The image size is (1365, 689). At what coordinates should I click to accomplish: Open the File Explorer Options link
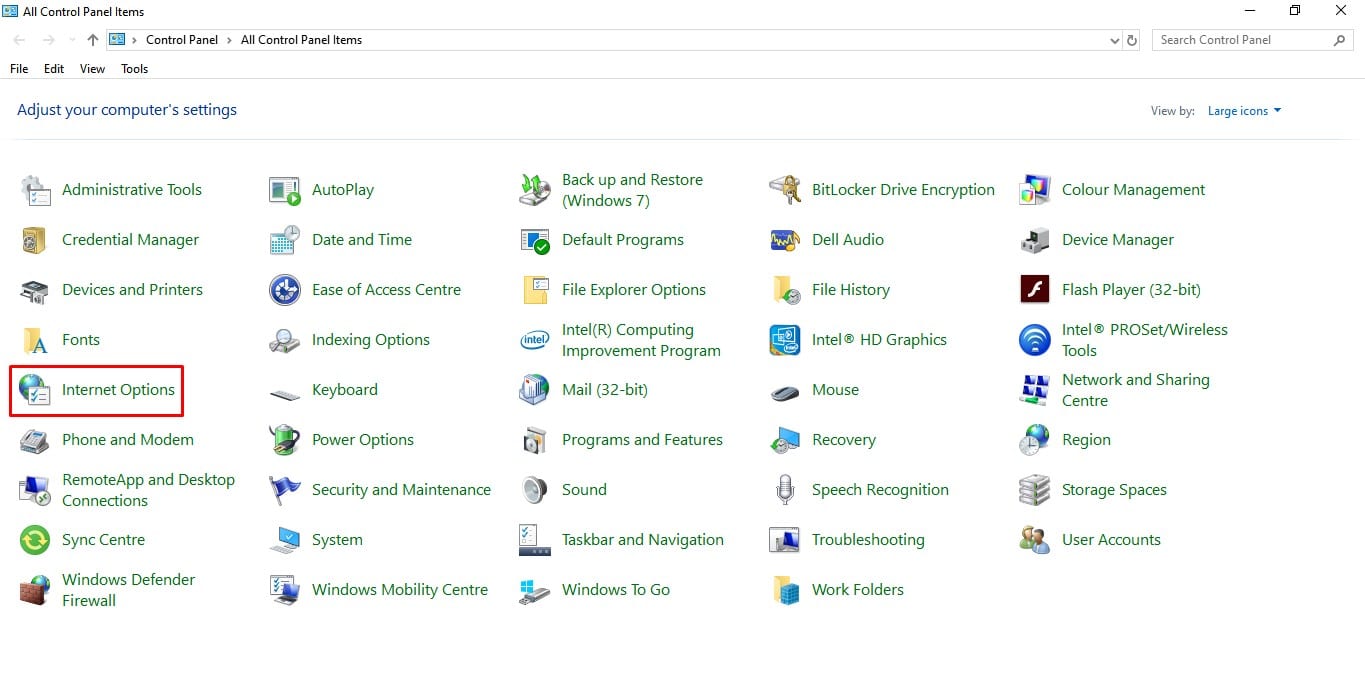633,290
